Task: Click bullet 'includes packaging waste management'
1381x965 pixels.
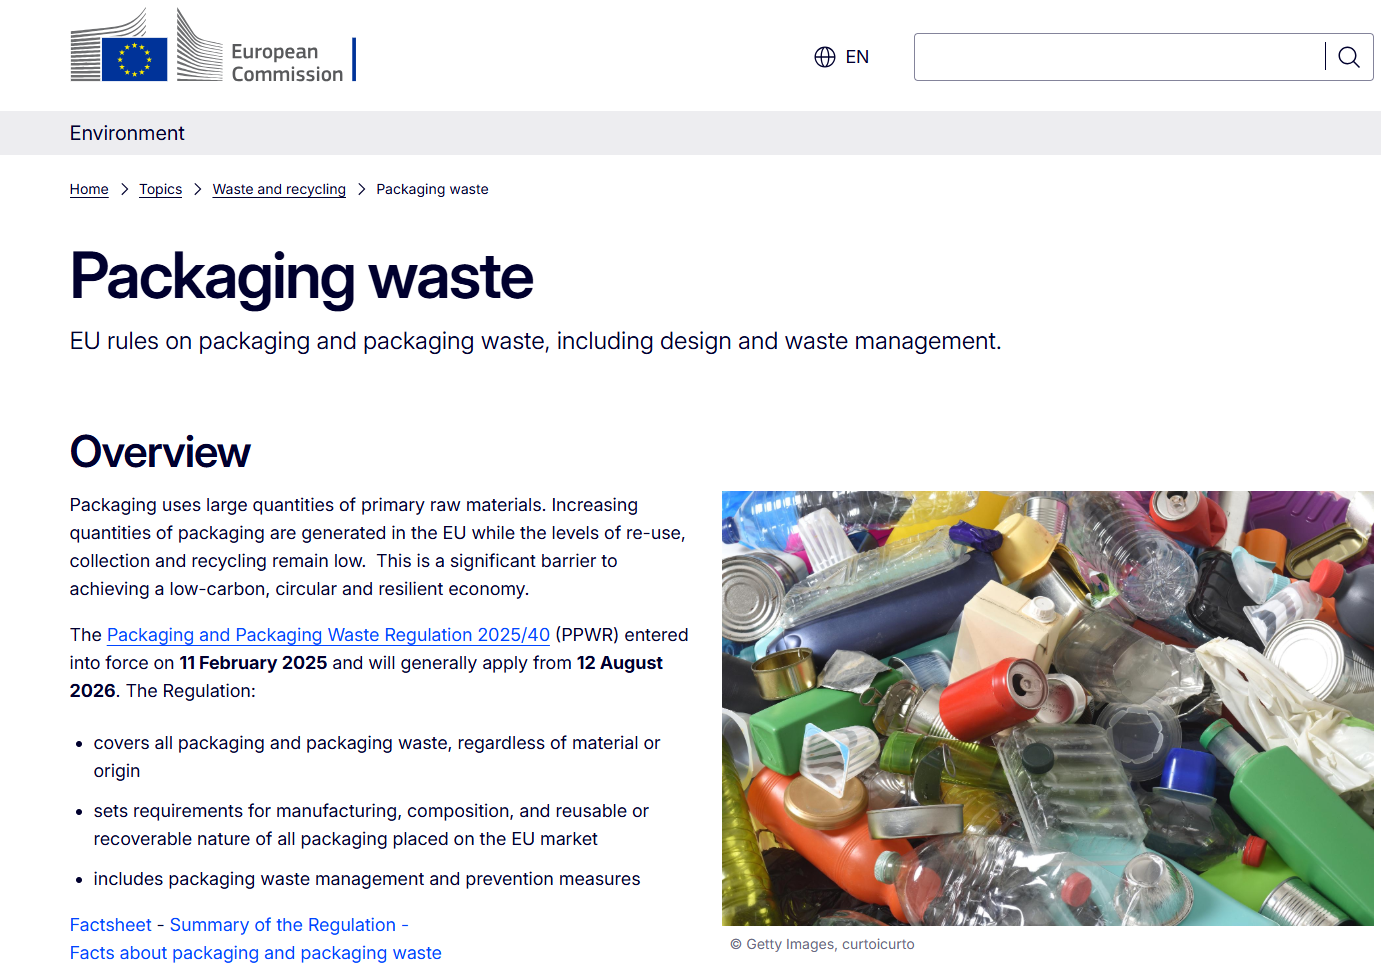Action: 367,879
